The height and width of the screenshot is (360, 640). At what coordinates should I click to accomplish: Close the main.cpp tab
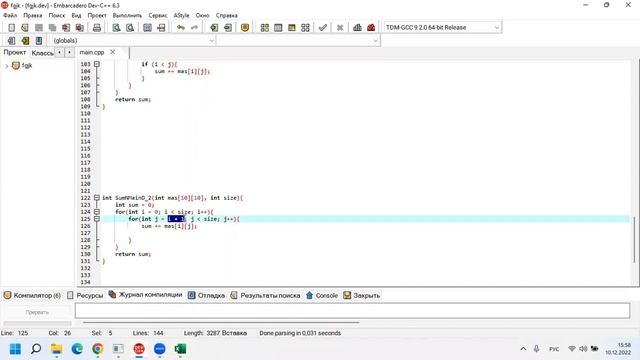click(113, 52)
